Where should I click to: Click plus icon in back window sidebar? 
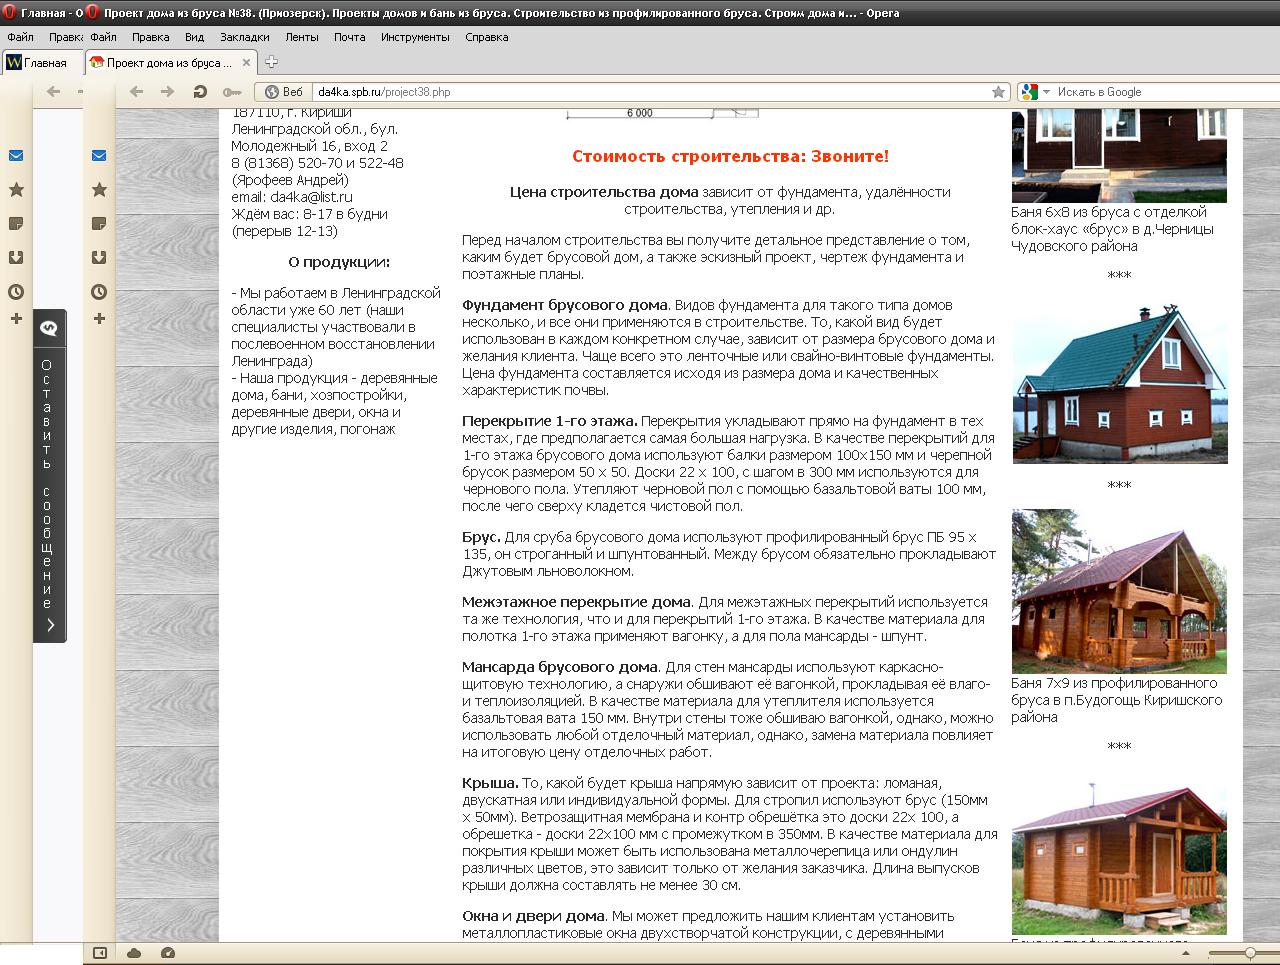click(x=16, y=319)
